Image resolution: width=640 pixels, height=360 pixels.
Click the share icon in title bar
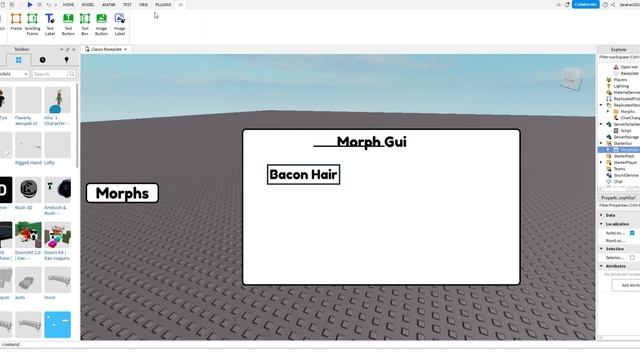(613, 4)
